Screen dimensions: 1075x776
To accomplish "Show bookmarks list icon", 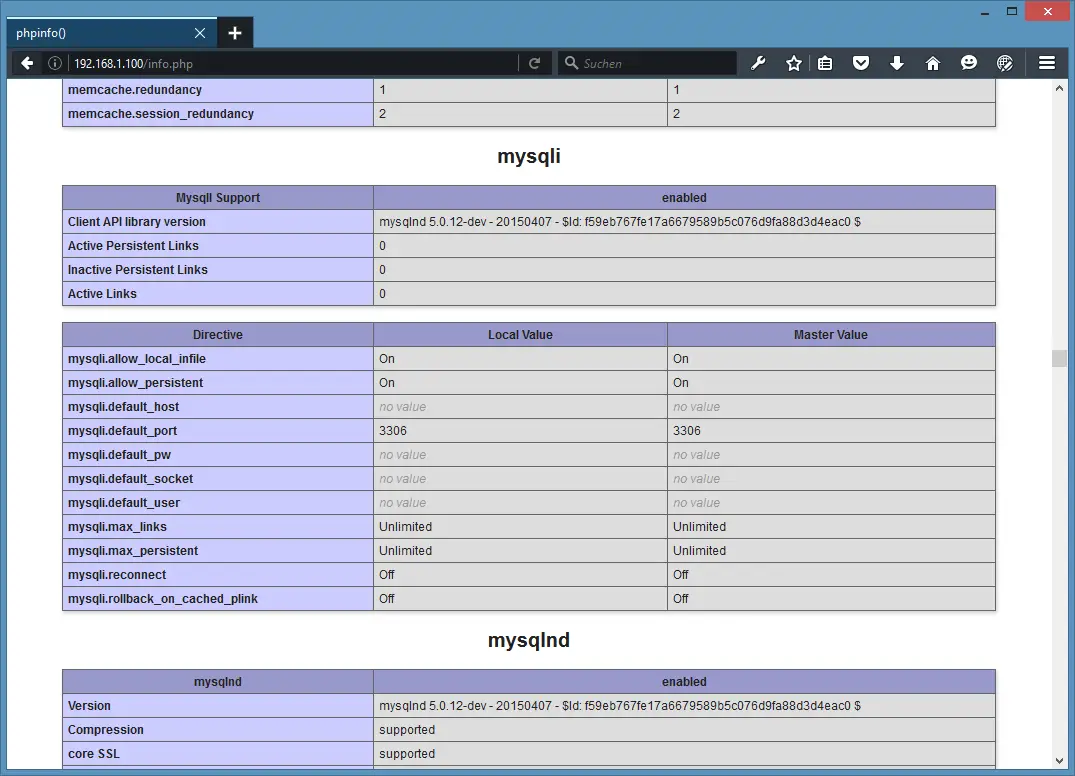I will [x=825, y=63].
